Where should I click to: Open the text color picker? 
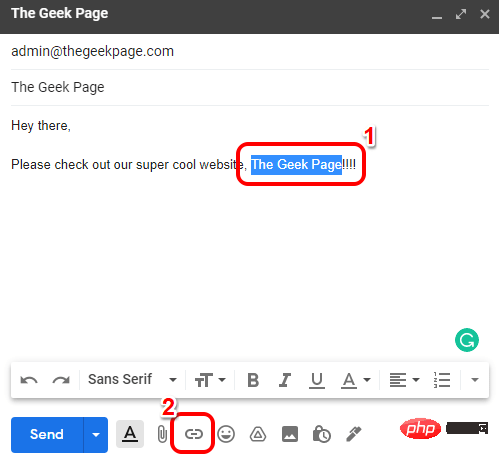[355, 380]
